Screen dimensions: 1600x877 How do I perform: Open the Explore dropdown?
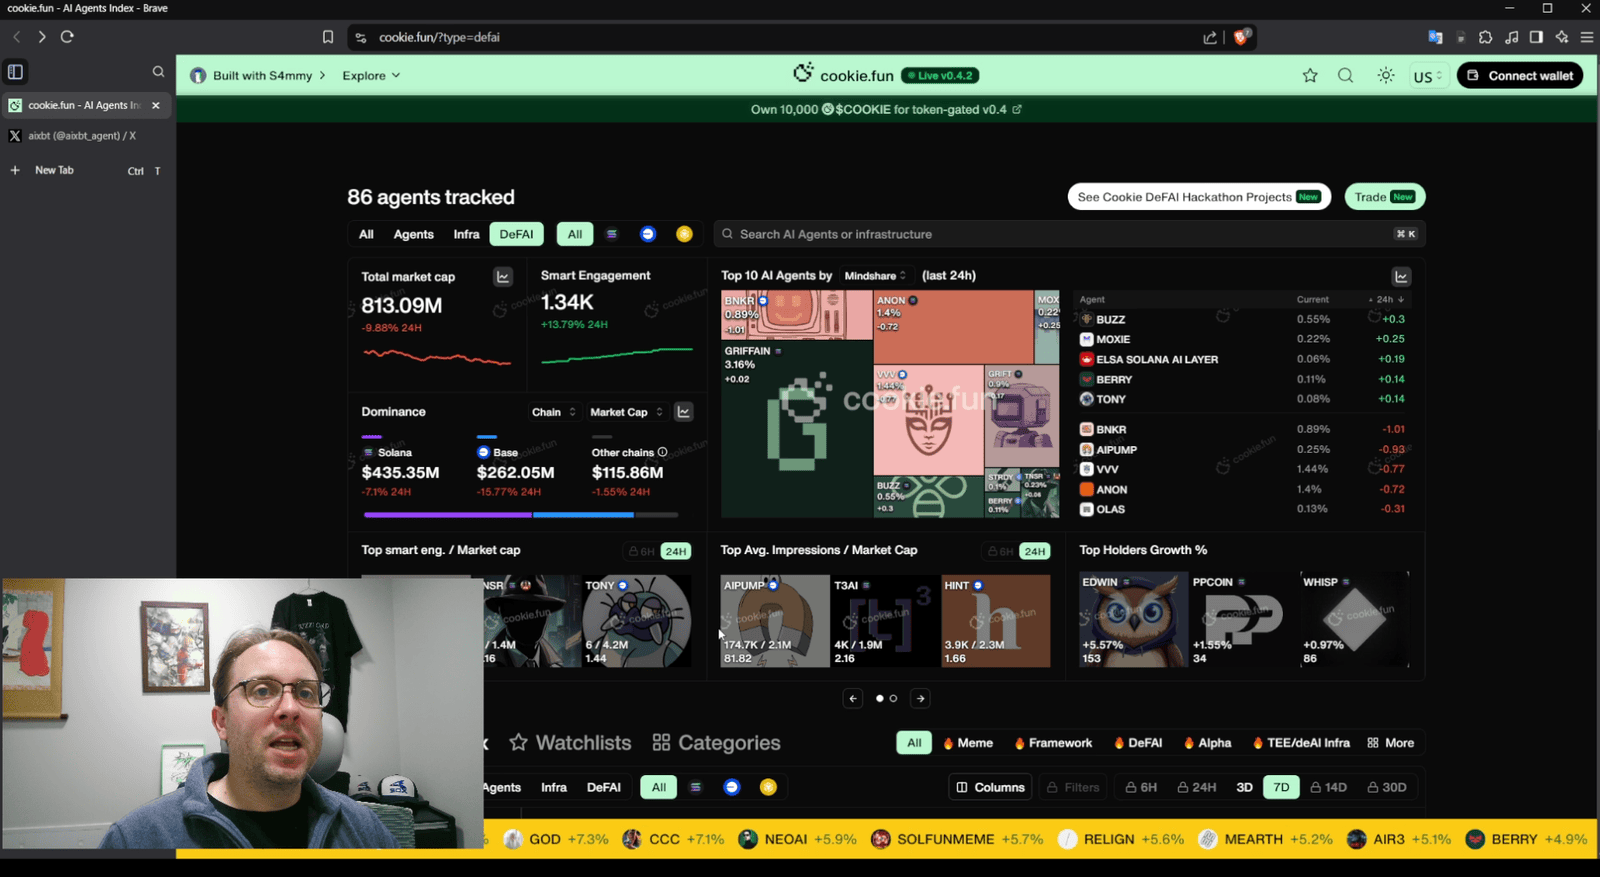[371, 75]
